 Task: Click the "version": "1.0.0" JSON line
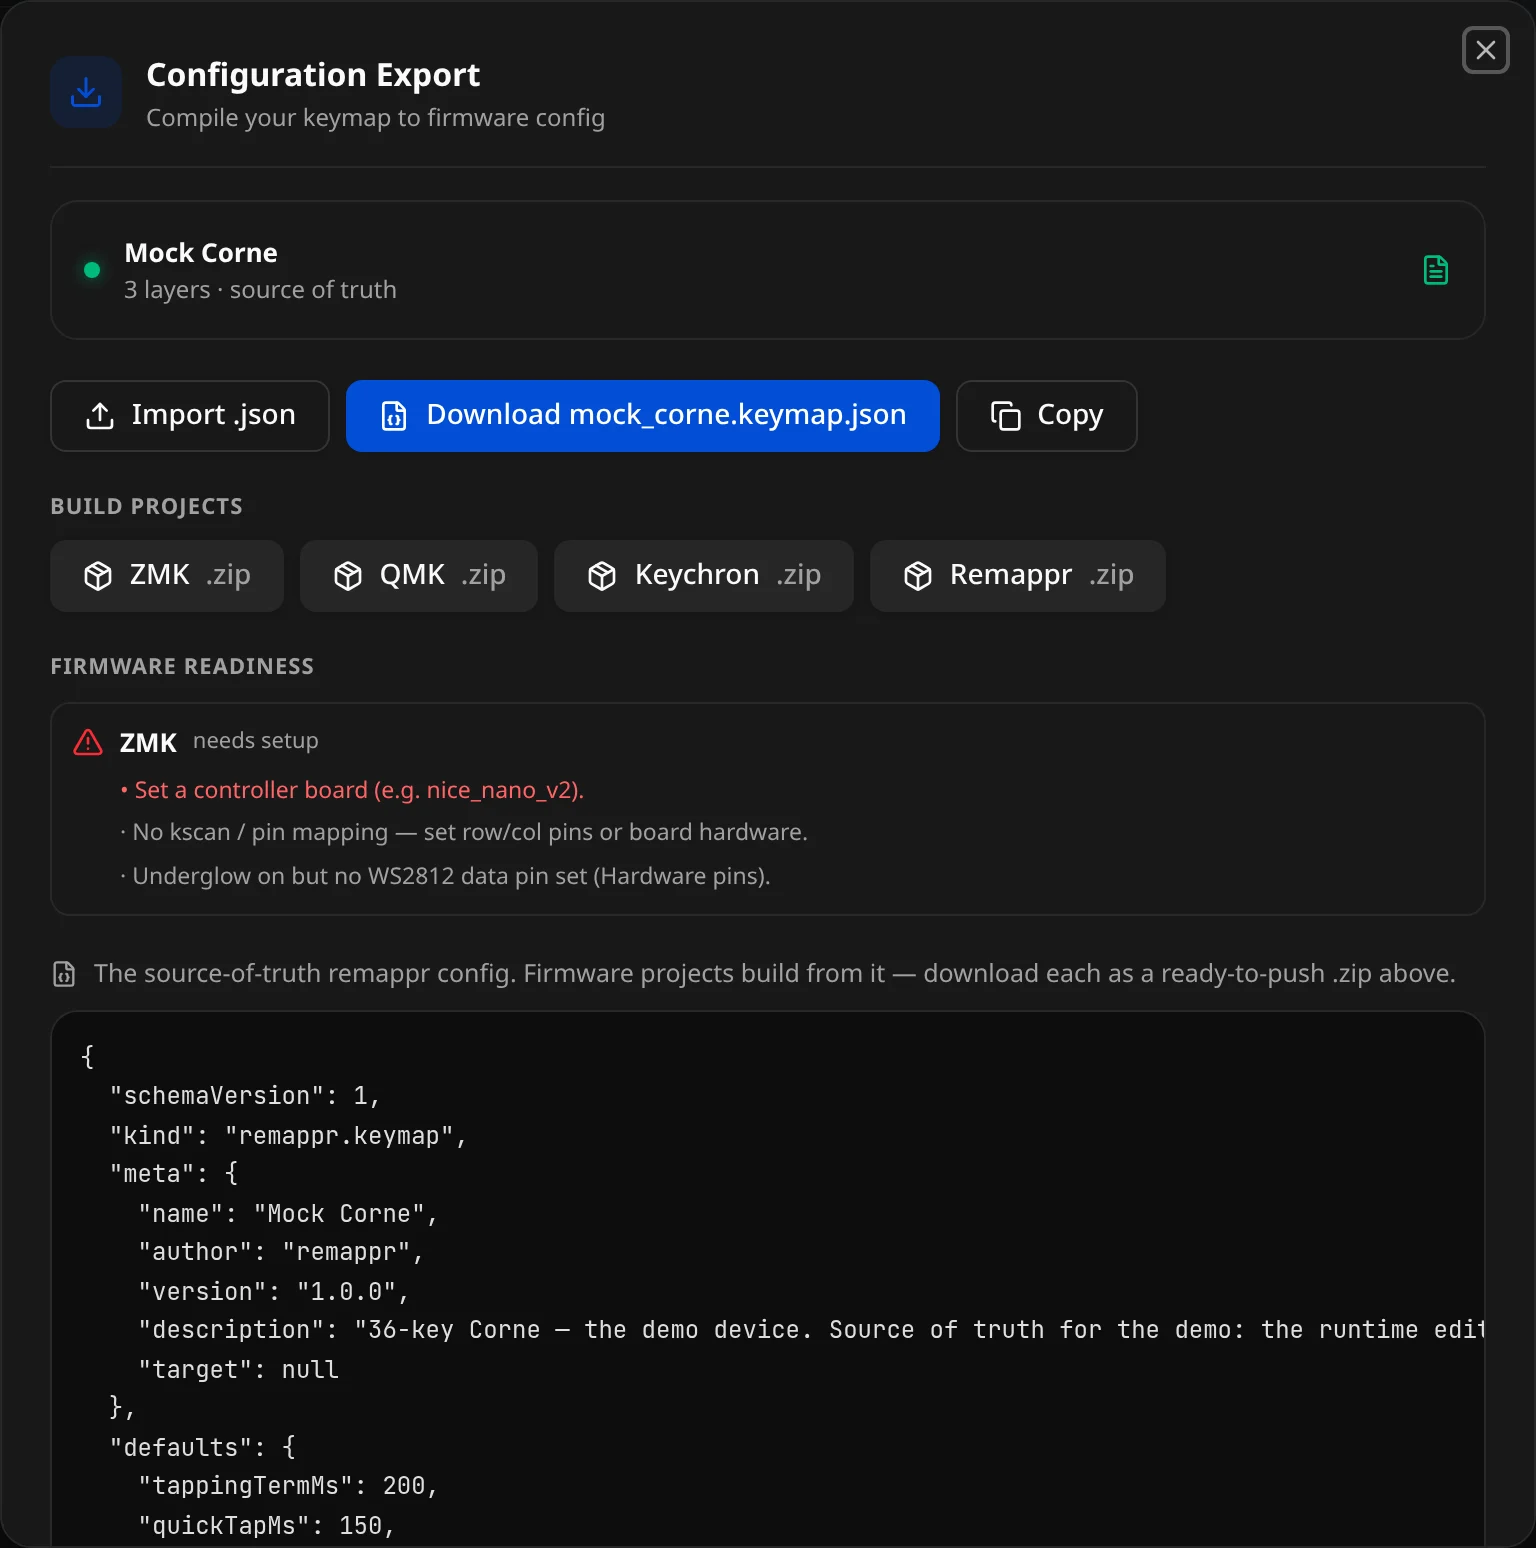coord(274,1292)
